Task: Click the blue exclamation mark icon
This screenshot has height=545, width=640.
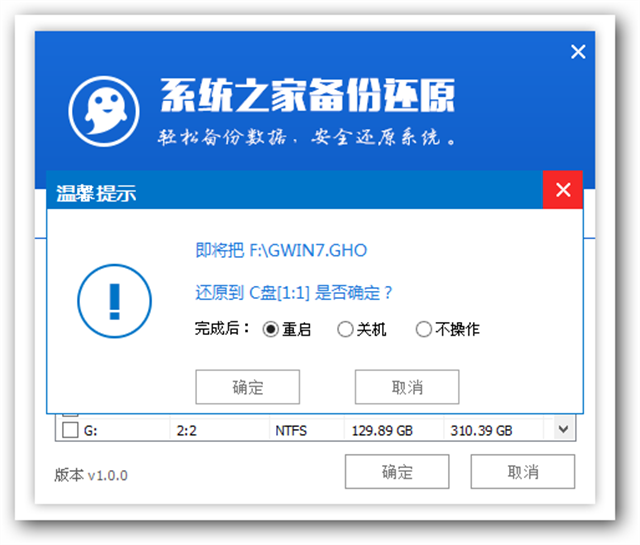Action: [x=114, y=299]
